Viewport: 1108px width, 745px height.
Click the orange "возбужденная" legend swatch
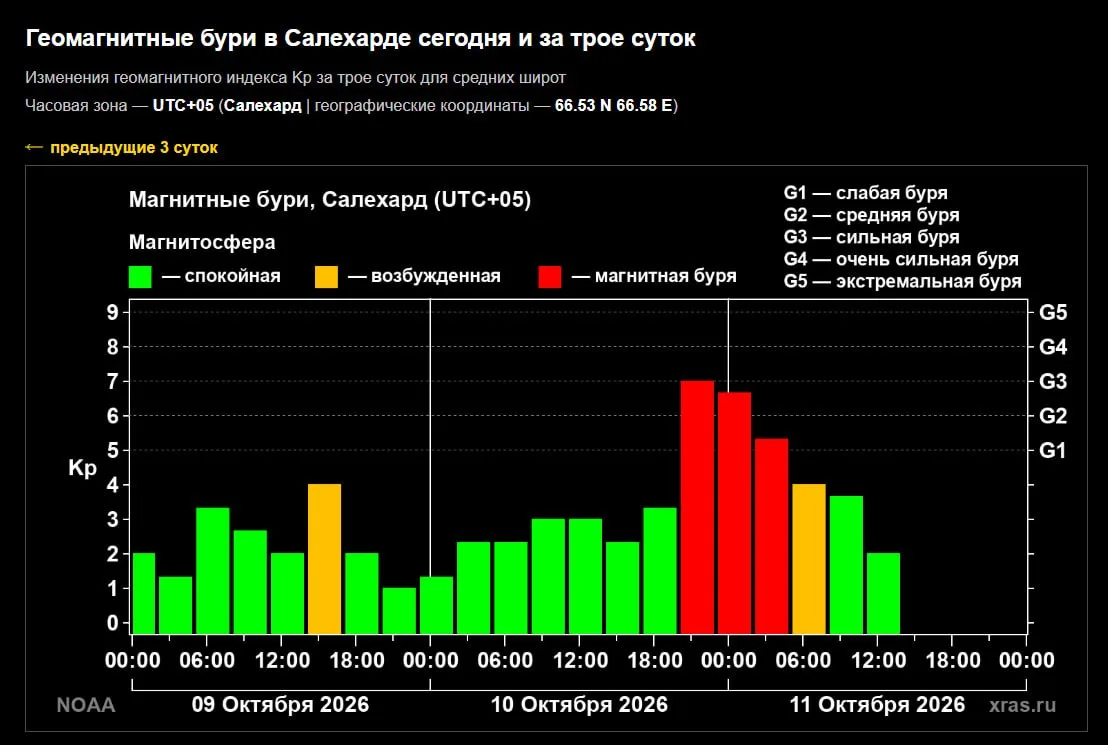pos(326,276)
